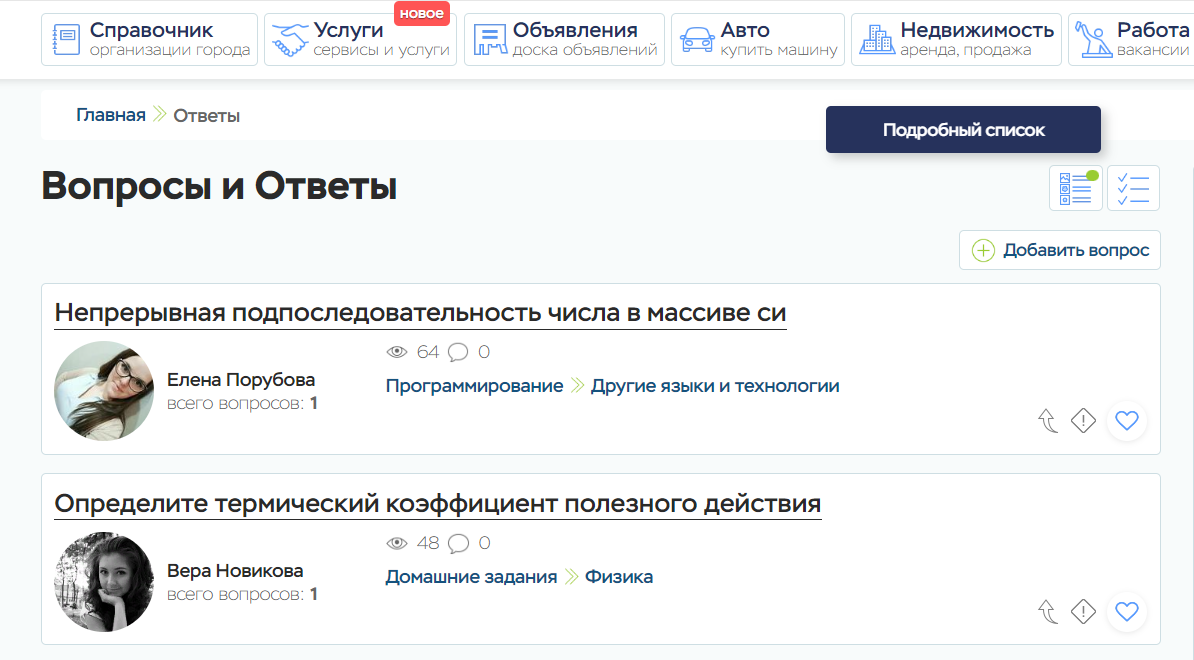This screenshot has width=1194, height=660.
Task: Click share arrow icon on first question
Action: 1048,421
